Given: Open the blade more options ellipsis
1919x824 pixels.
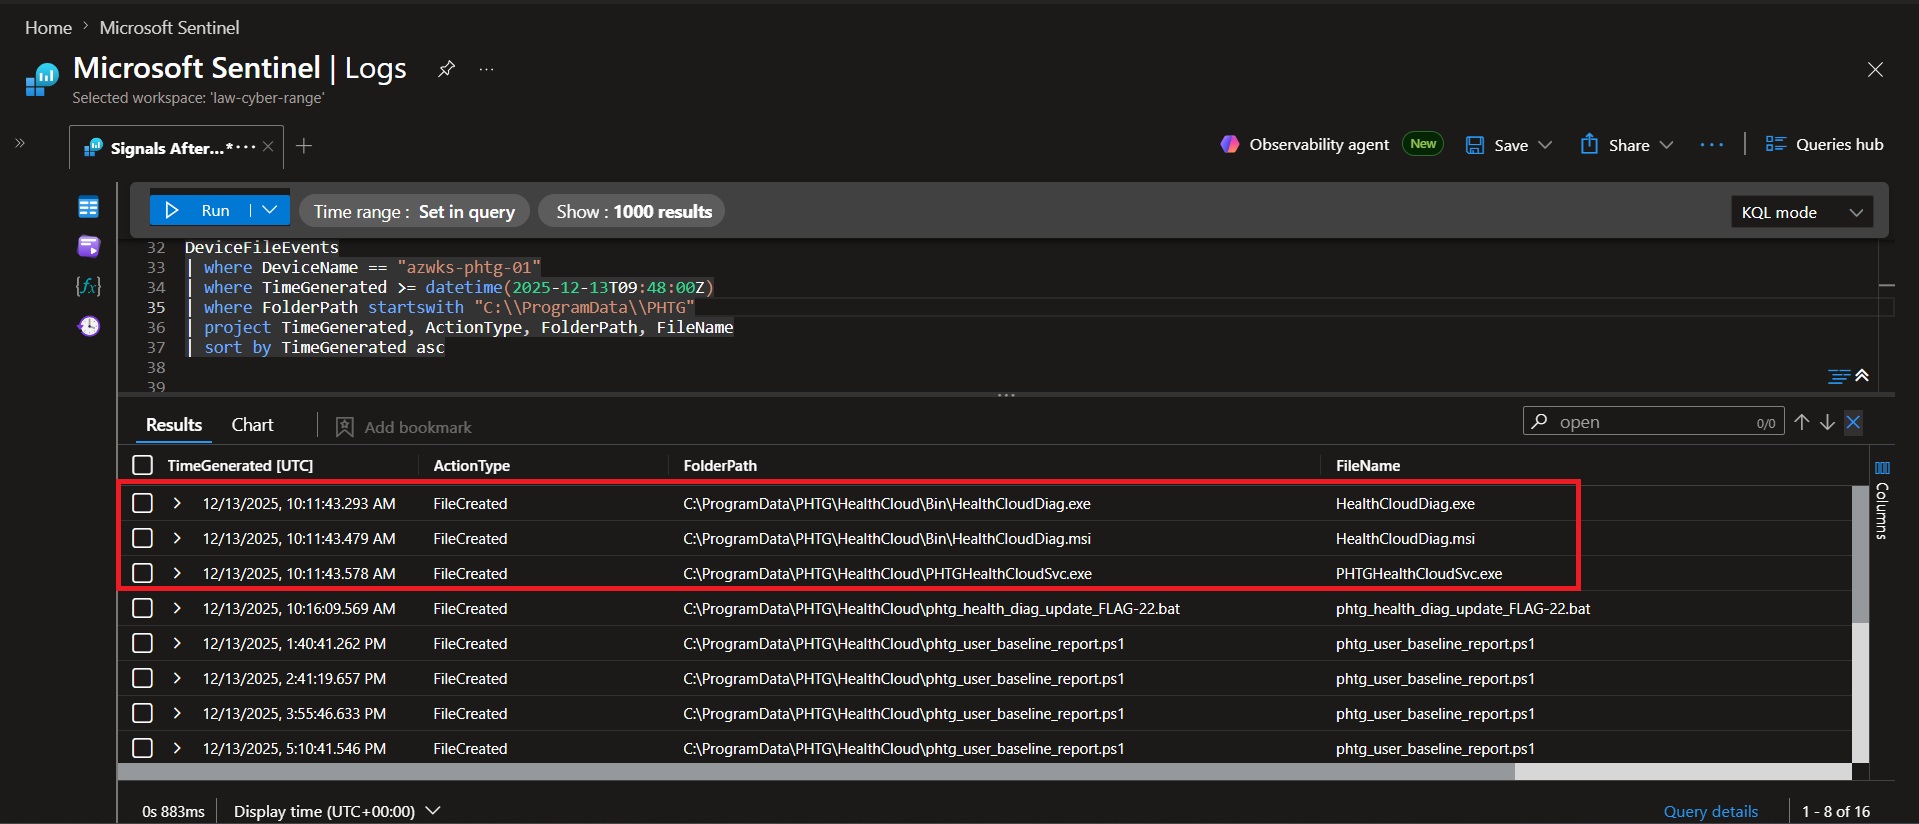Looking at the screenshot, I should pyautogui.click(x=486, y=69).
